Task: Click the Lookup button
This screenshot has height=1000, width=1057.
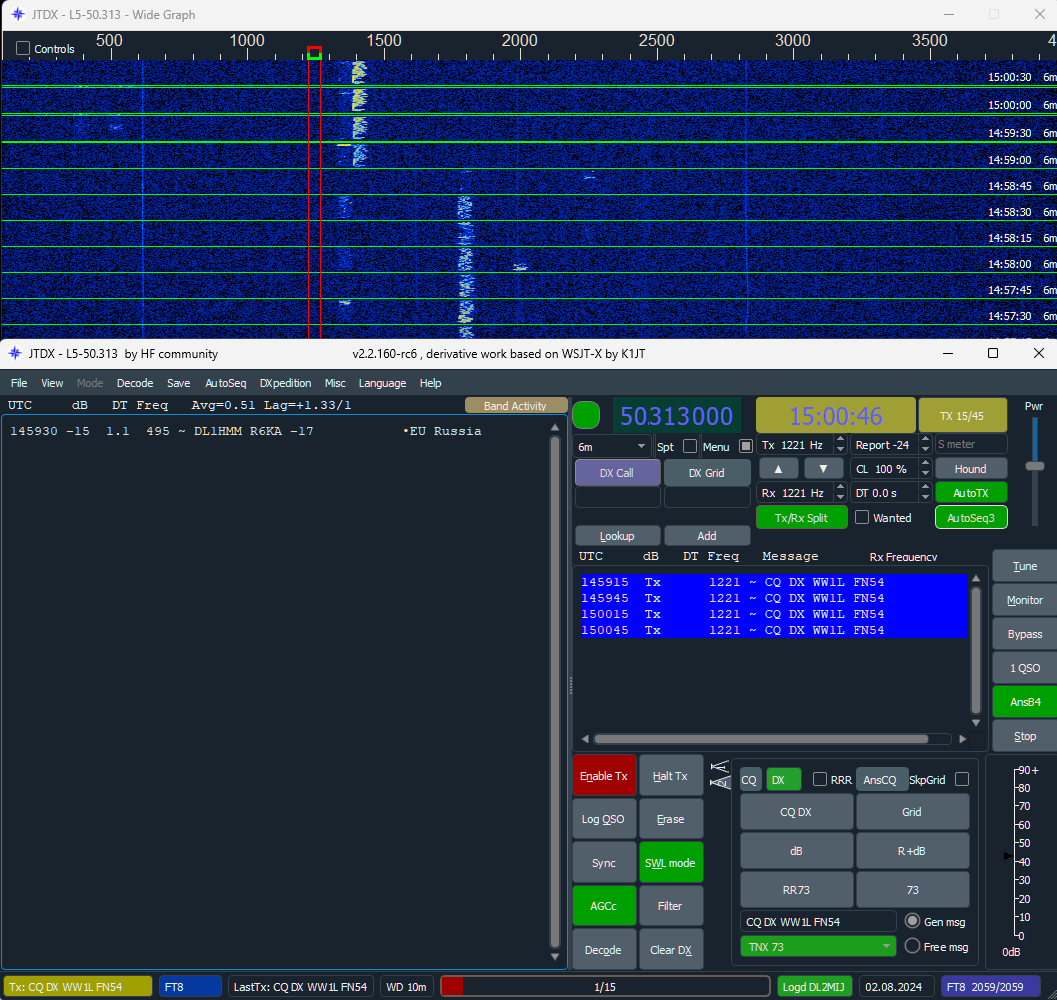Action: [617, 535]
